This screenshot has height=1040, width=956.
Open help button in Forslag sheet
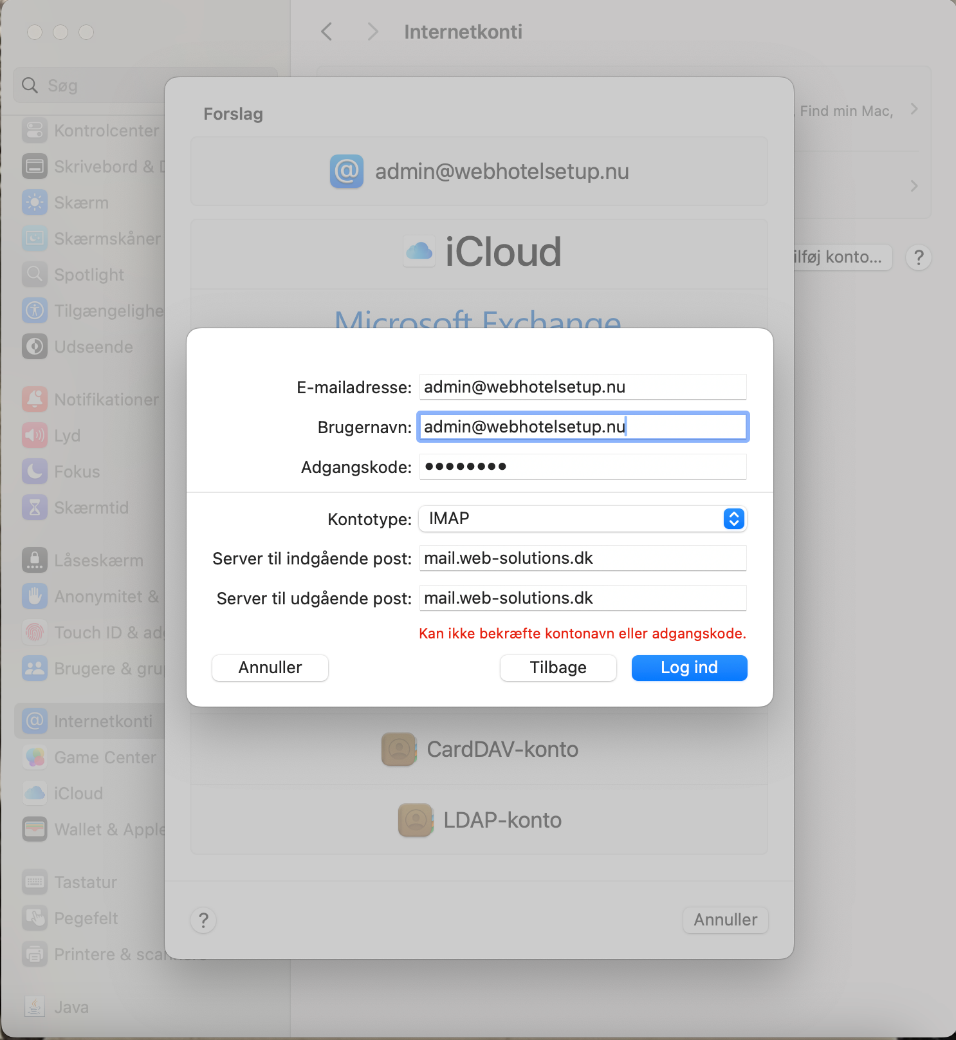[204, 920]
